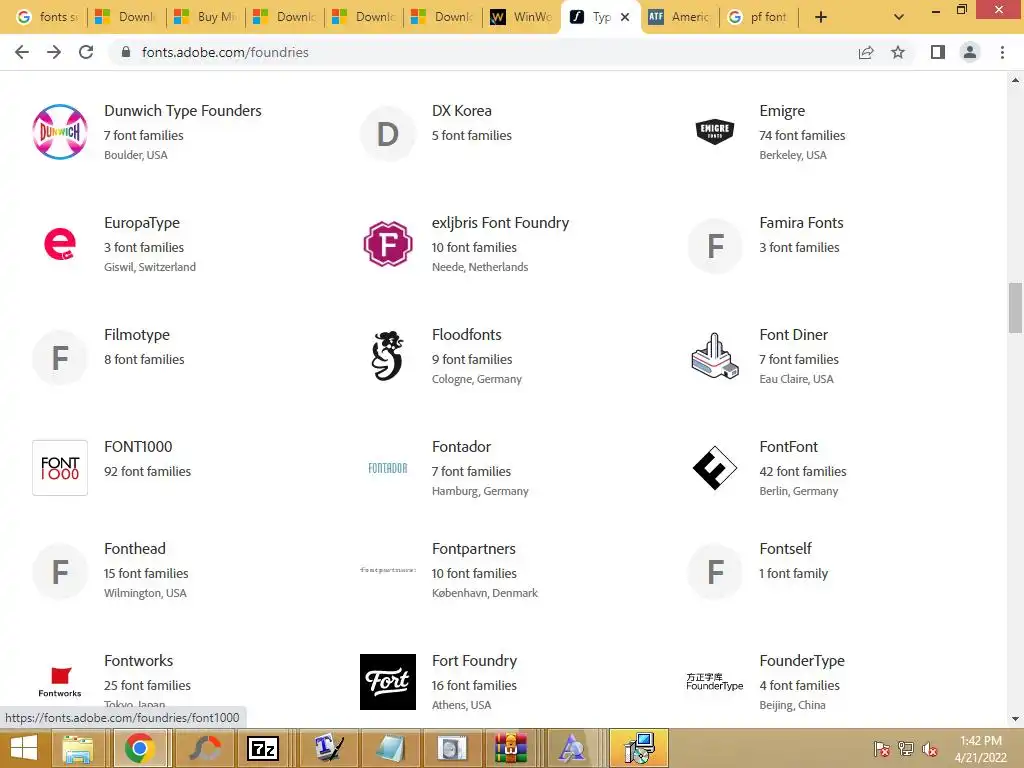Reload the foundries page
This screenshot has height=768, width=1024.
[x=86, y=52]
